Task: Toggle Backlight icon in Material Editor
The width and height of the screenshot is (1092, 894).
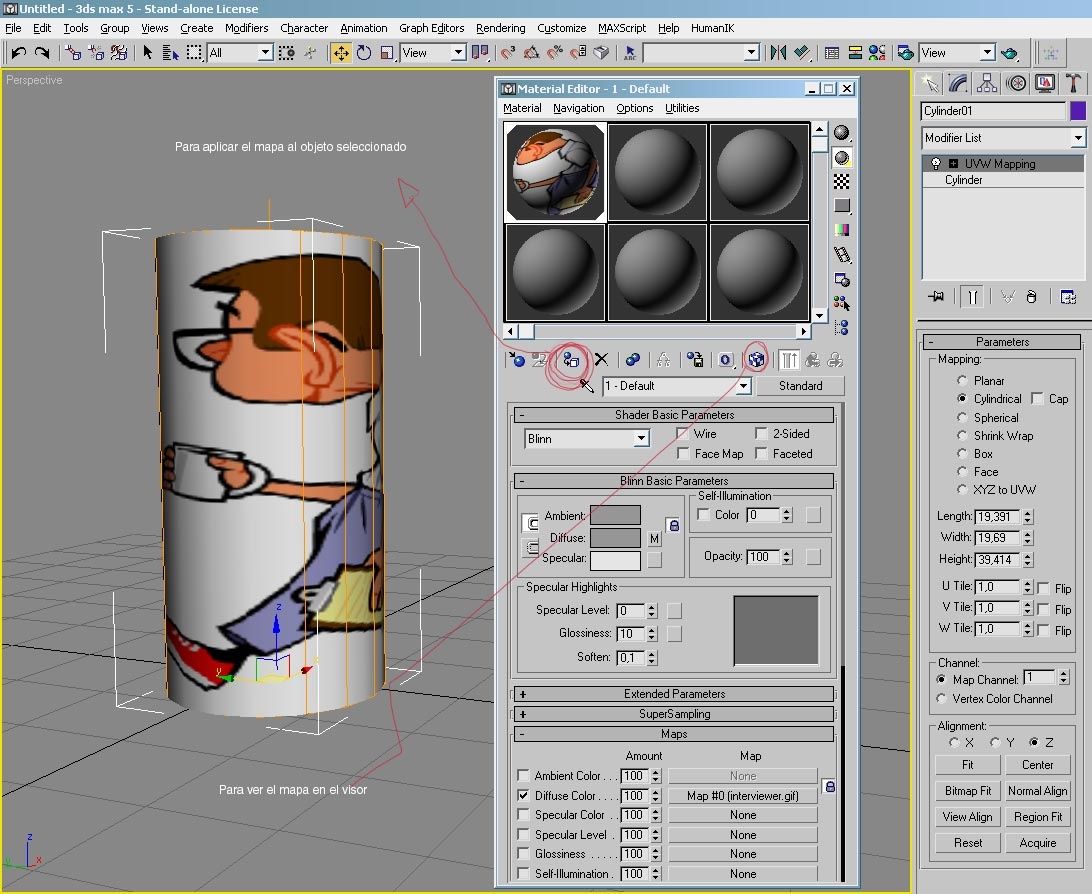Action: click(x=842, y=157)
